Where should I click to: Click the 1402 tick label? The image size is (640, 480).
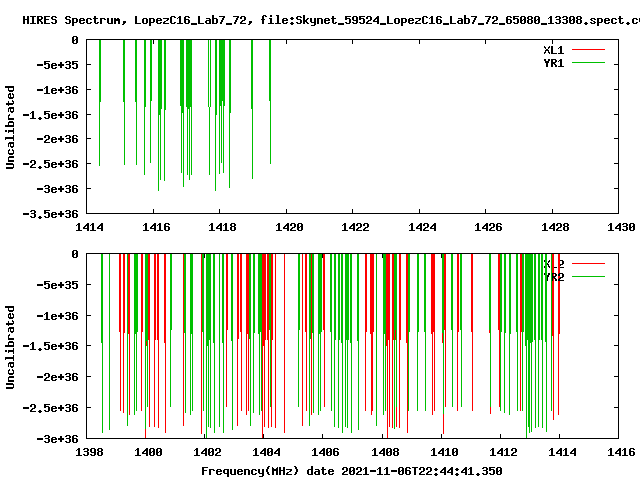207,452
